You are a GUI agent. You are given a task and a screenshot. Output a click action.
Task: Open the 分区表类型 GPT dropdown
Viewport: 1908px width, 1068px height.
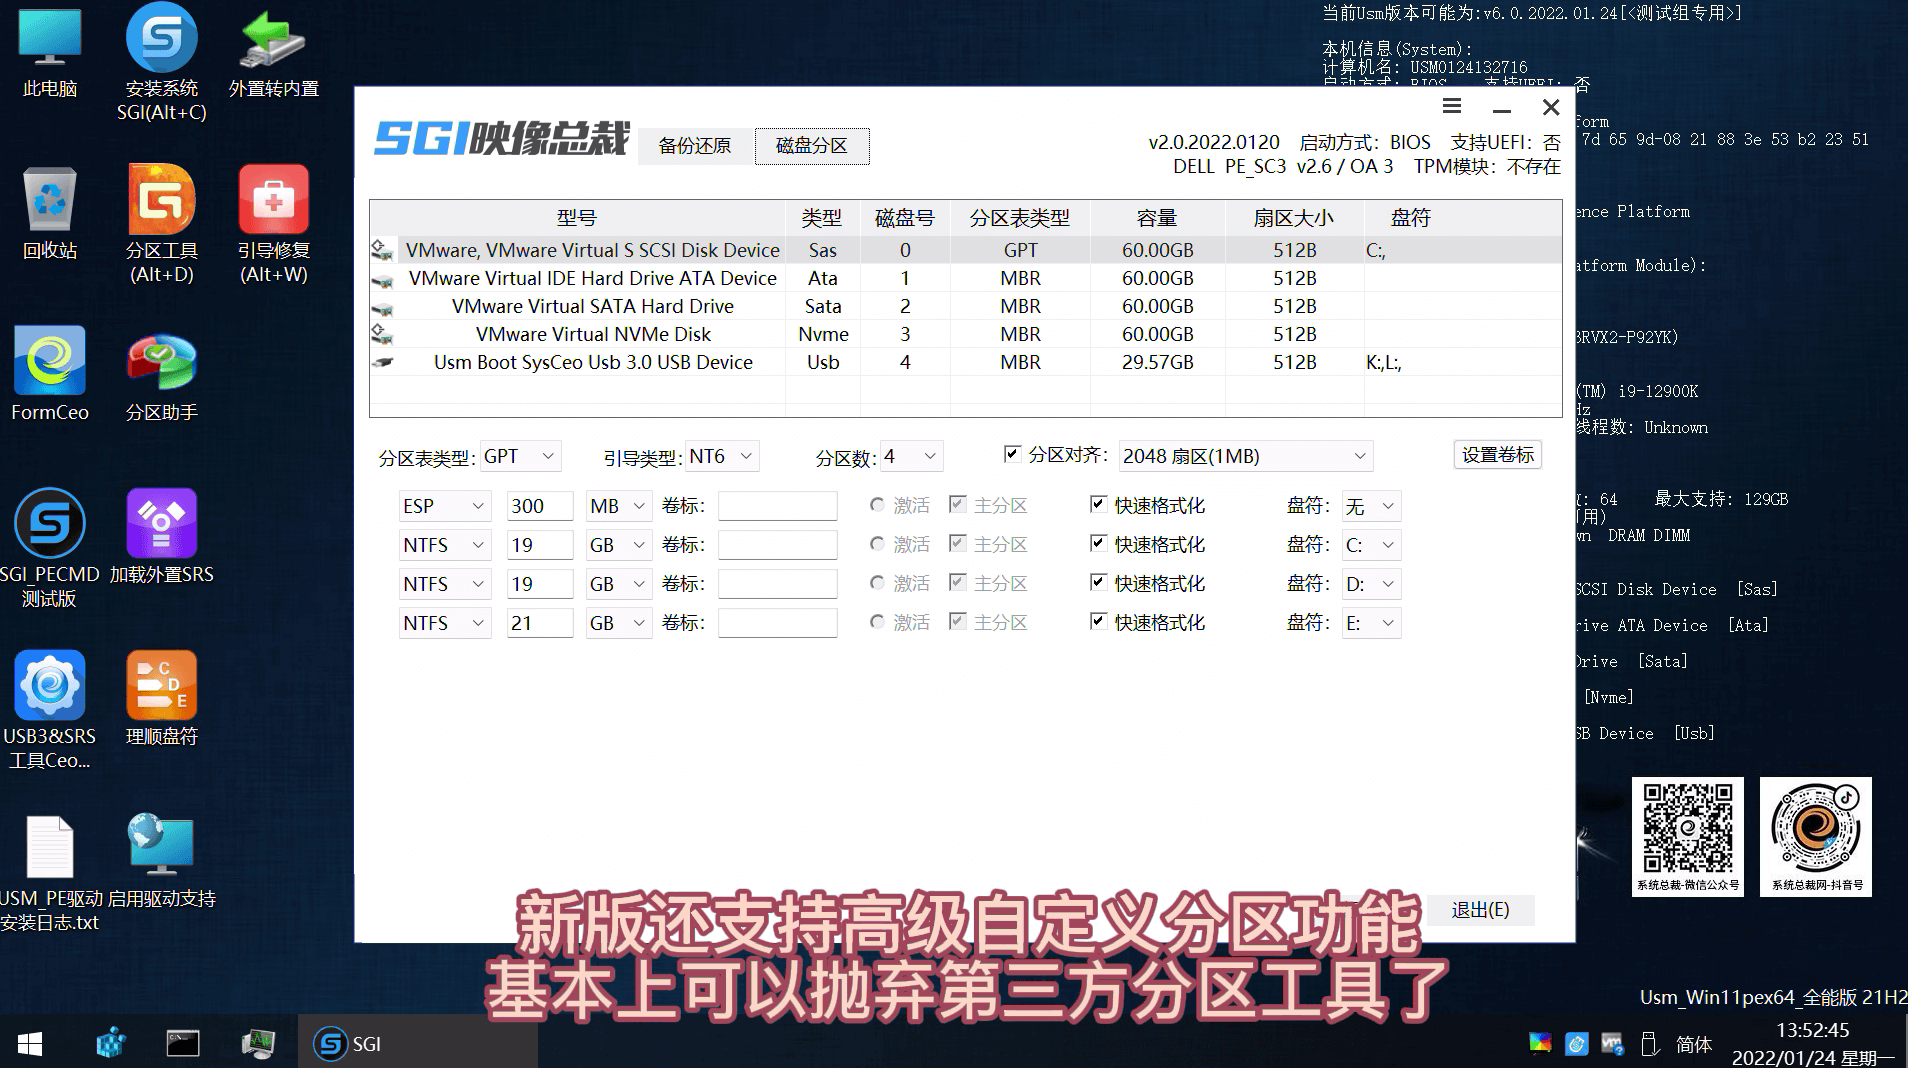pos(520,456)
